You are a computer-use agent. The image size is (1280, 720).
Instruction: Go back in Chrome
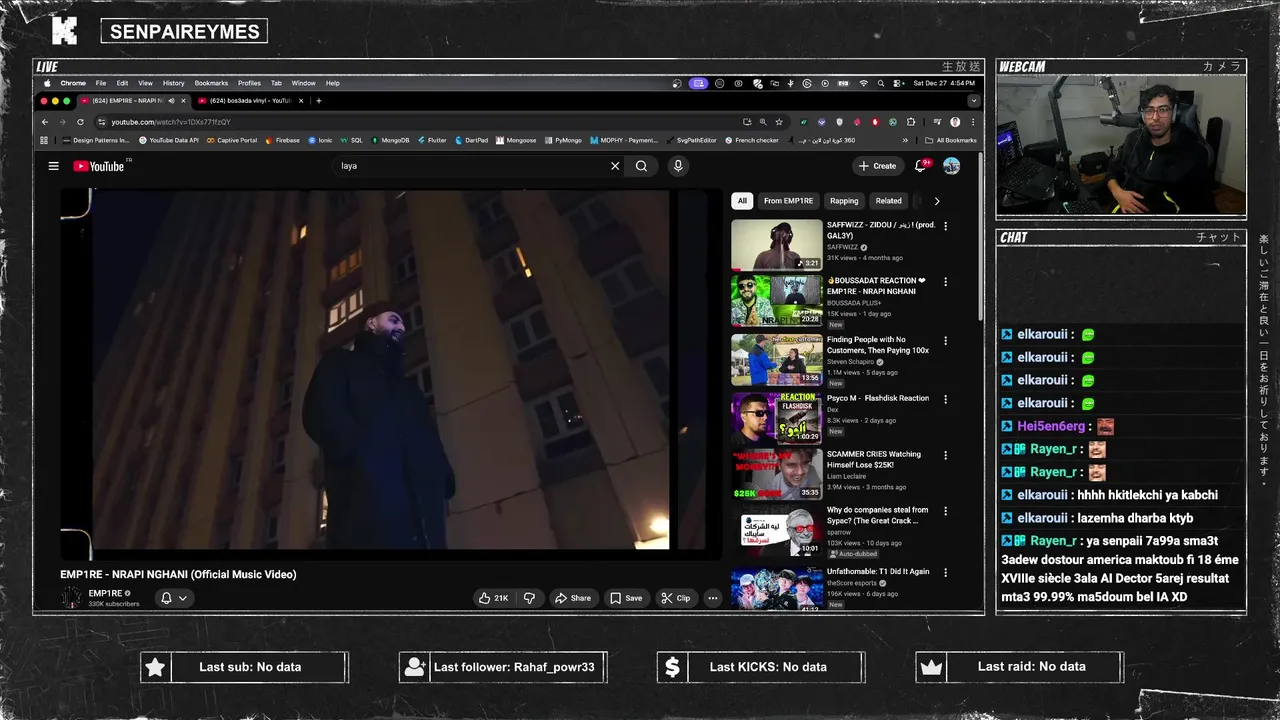44,122
